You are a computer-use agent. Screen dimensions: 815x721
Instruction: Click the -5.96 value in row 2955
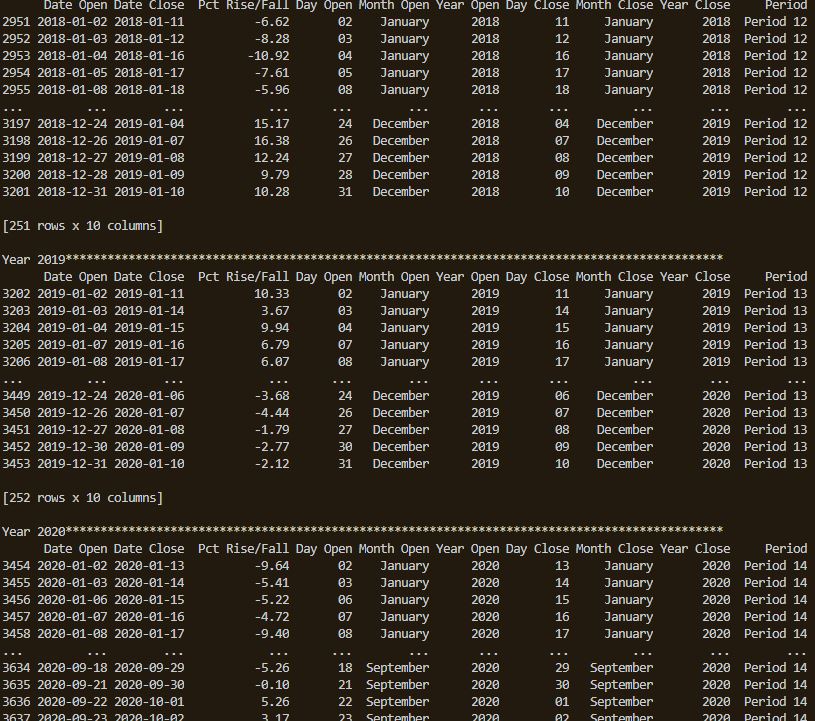(272, 90)
